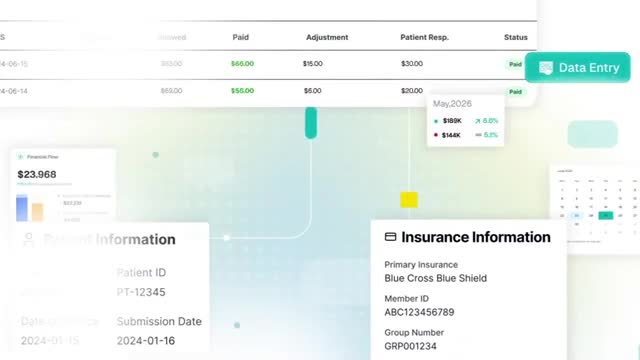Click the card icon beside Insurance Information
Image resolution: width=640 pixels, height=360 pixels.
click(x=390, y=237)
